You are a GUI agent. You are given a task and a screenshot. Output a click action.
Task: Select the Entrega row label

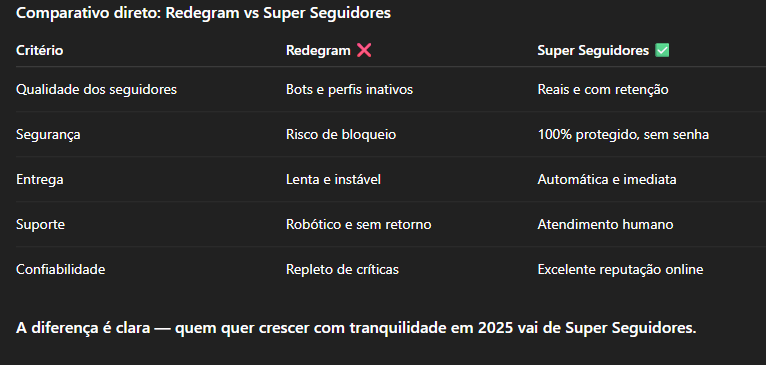click(40, 180)
